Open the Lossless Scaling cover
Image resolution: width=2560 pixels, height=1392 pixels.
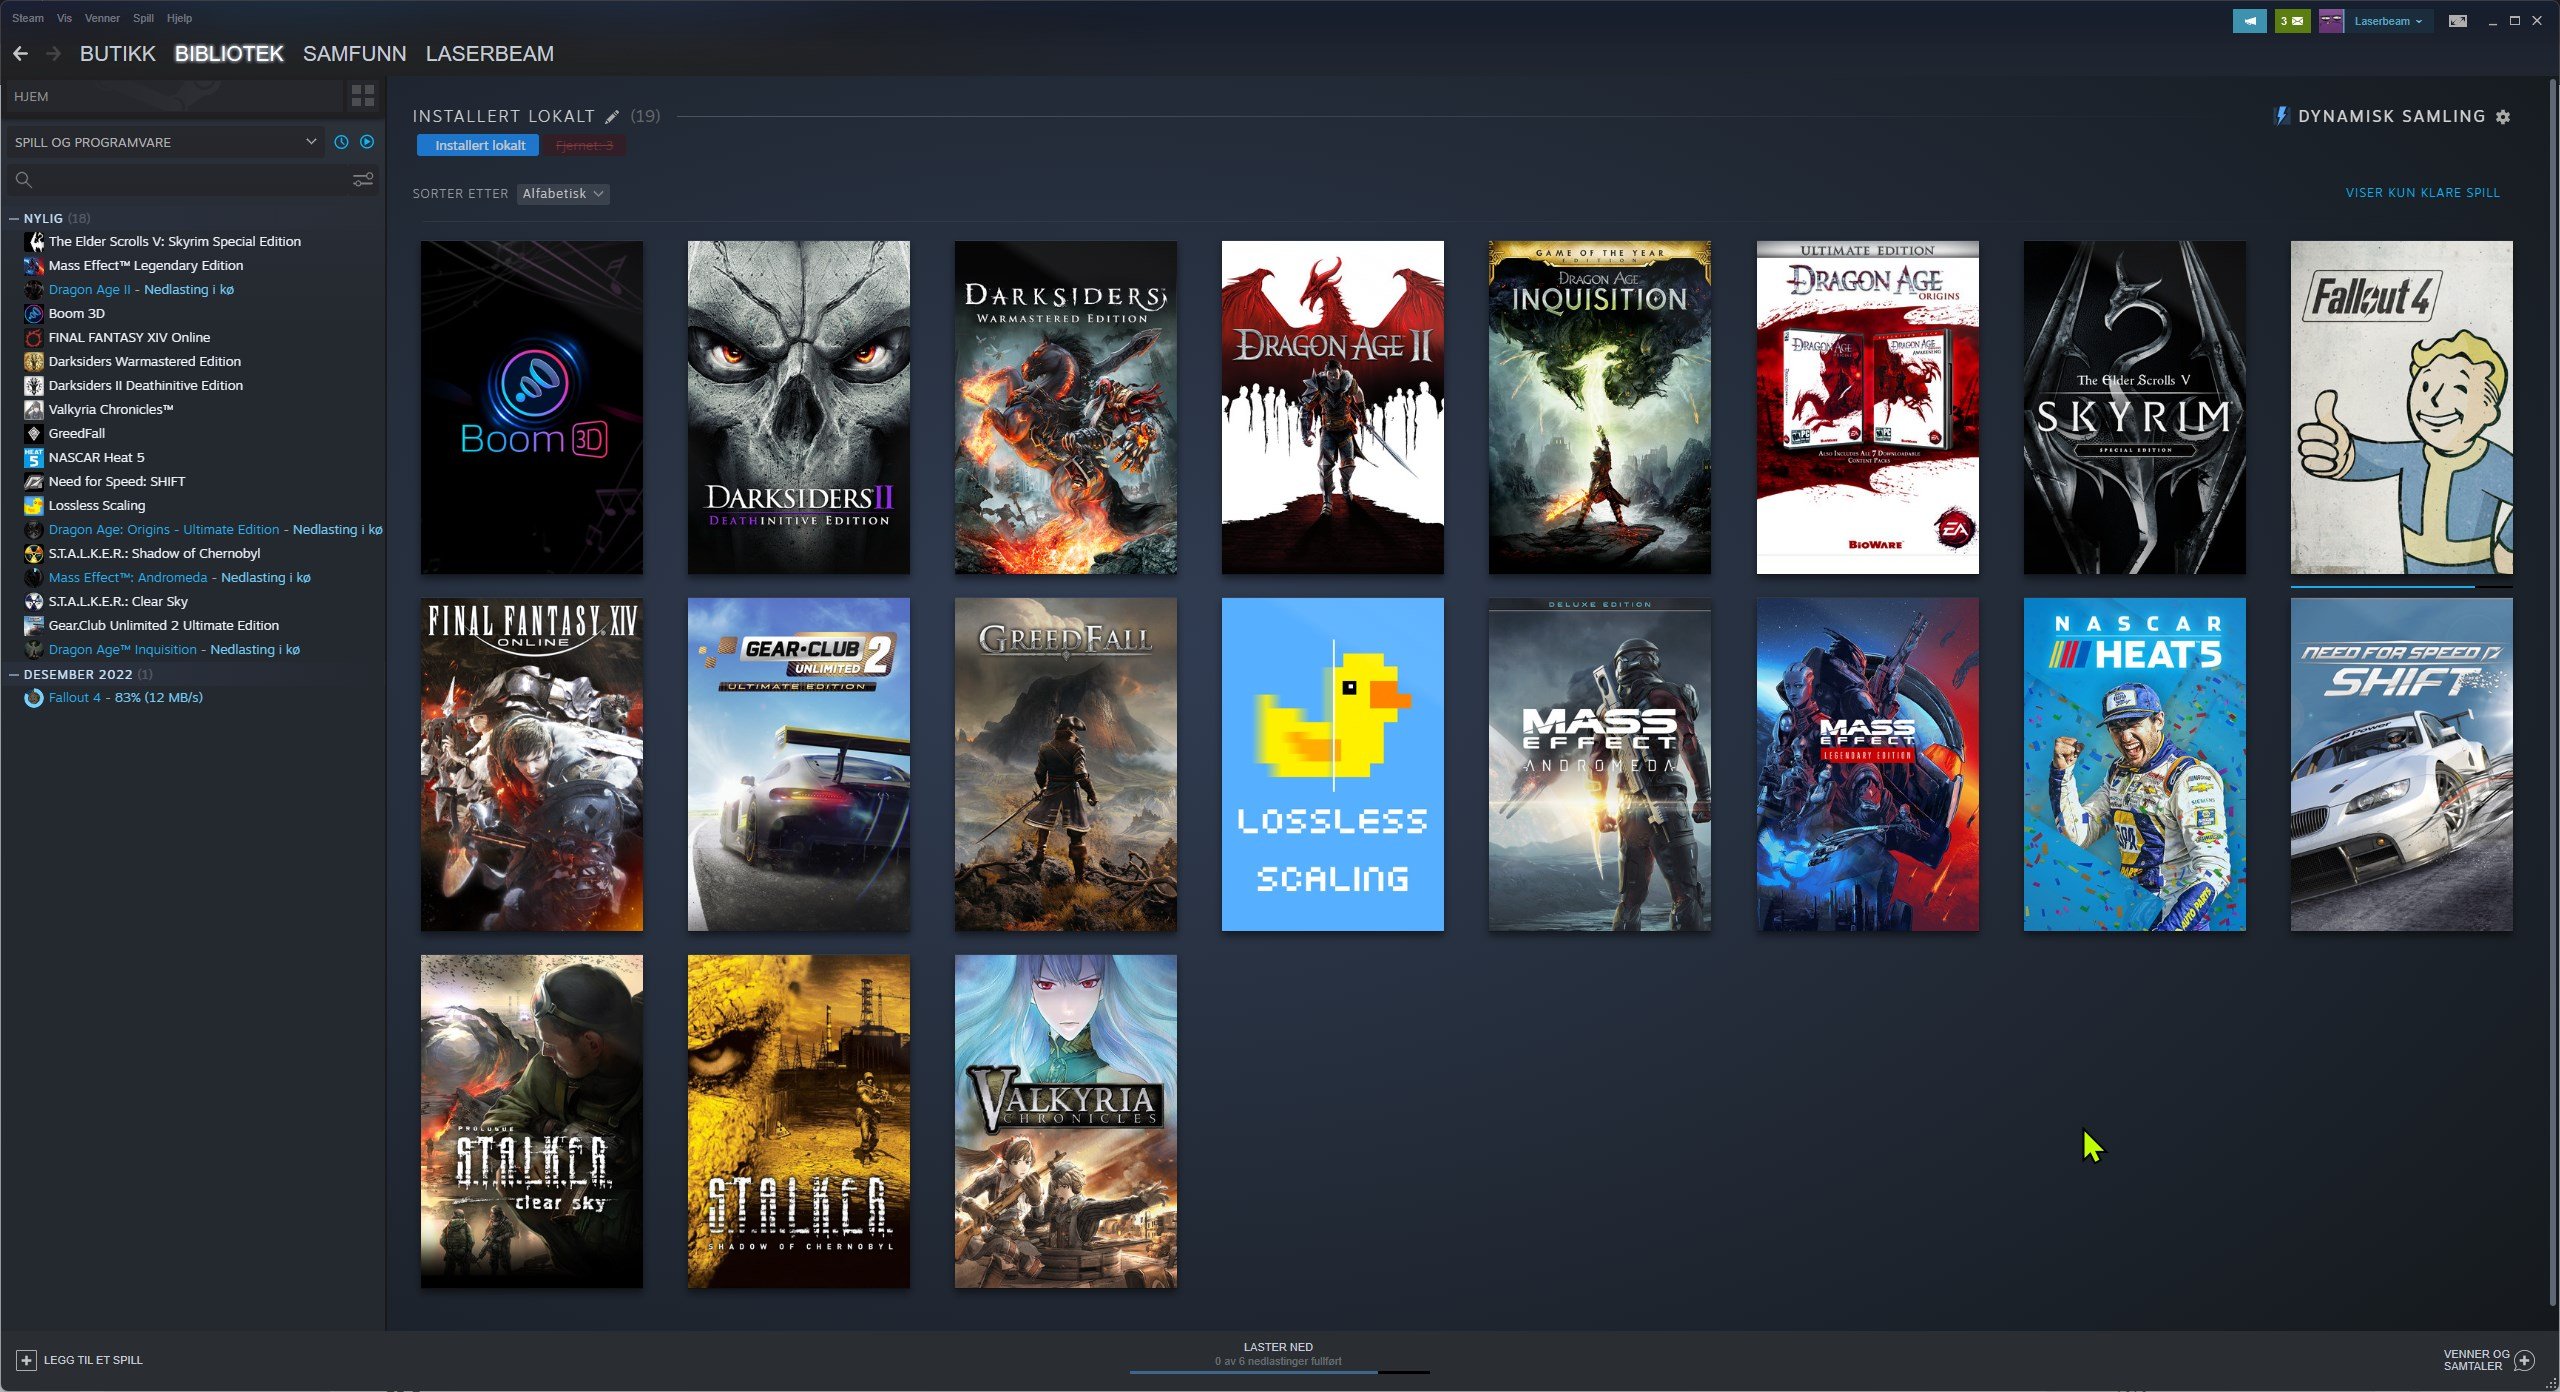click(1333, 764)
